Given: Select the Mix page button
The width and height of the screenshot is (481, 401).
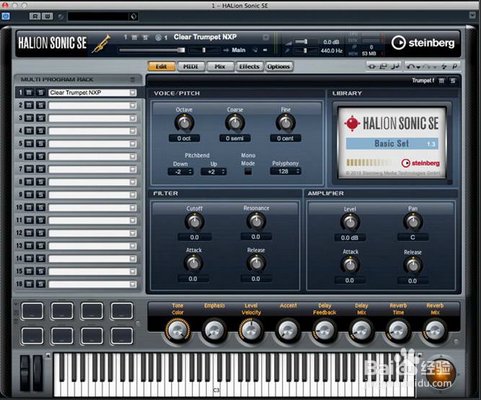Looking at the screenshot, I should 220,66.
